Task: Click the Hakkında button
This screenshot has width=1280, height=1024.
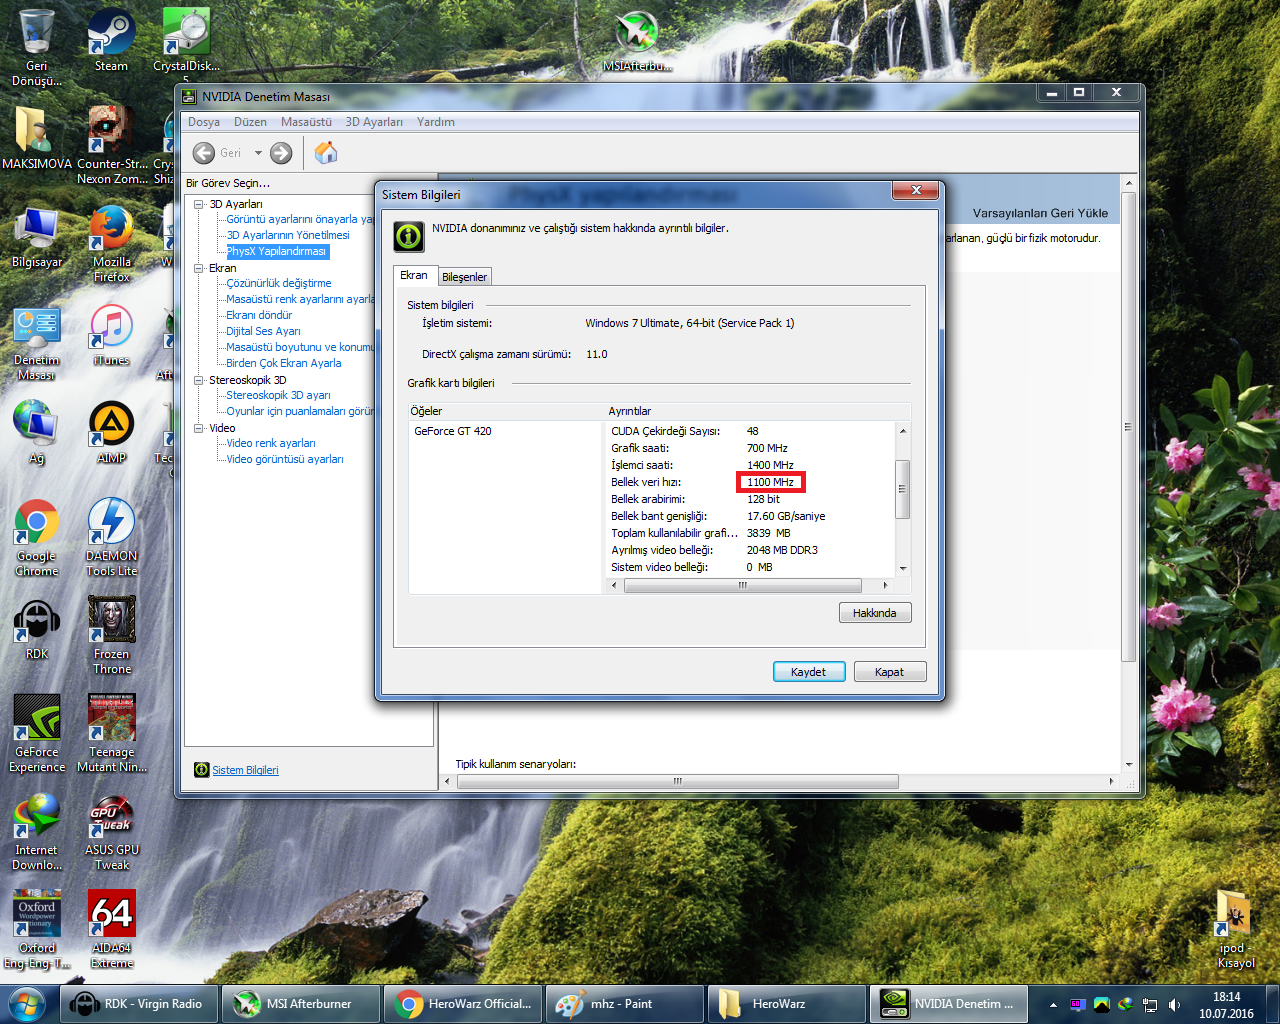Action: (875, 613)
